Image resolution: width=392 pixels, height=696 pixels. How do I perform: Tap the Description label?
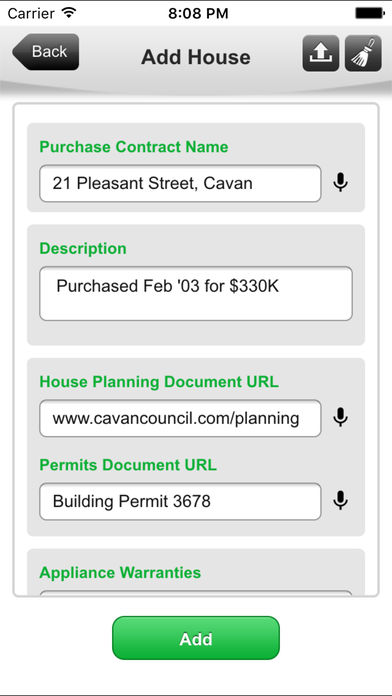point(83,249)
